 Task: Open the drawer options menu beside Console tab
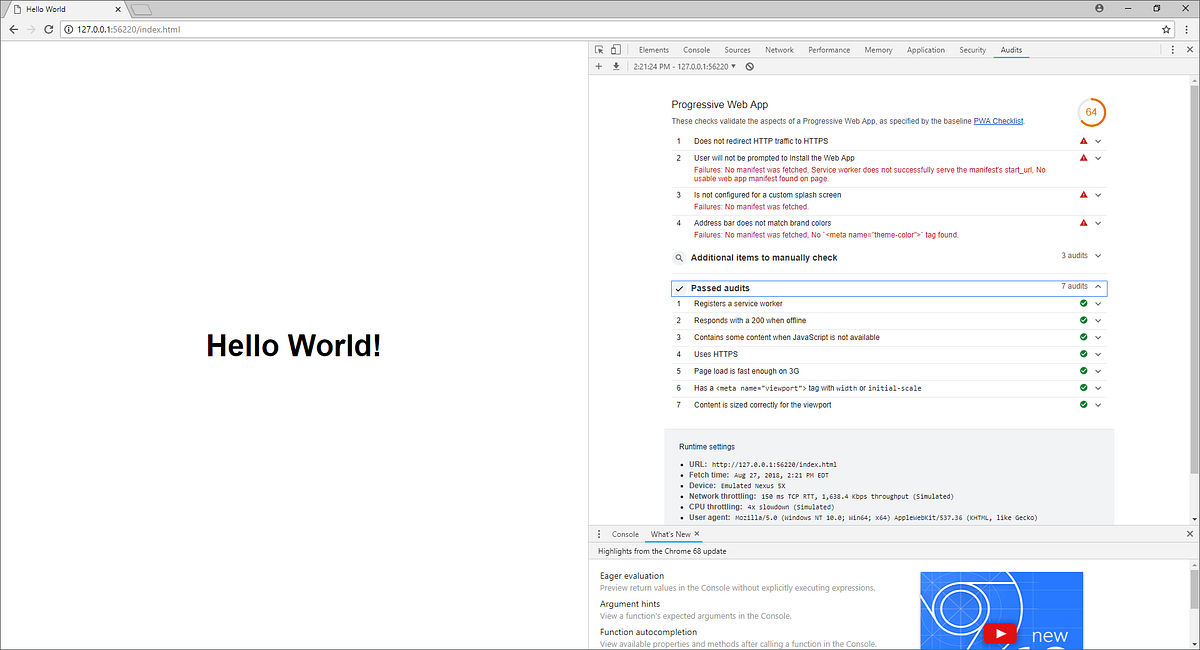coord(598,533)
